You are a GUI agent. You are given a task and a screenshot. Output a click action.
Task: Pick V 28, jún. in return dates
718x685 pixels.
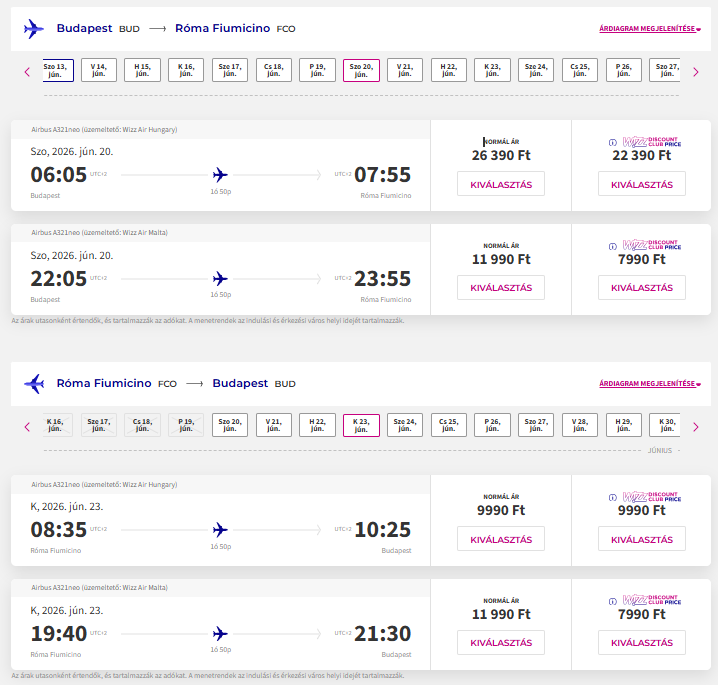pyautogui.click(x=579, y=426)
